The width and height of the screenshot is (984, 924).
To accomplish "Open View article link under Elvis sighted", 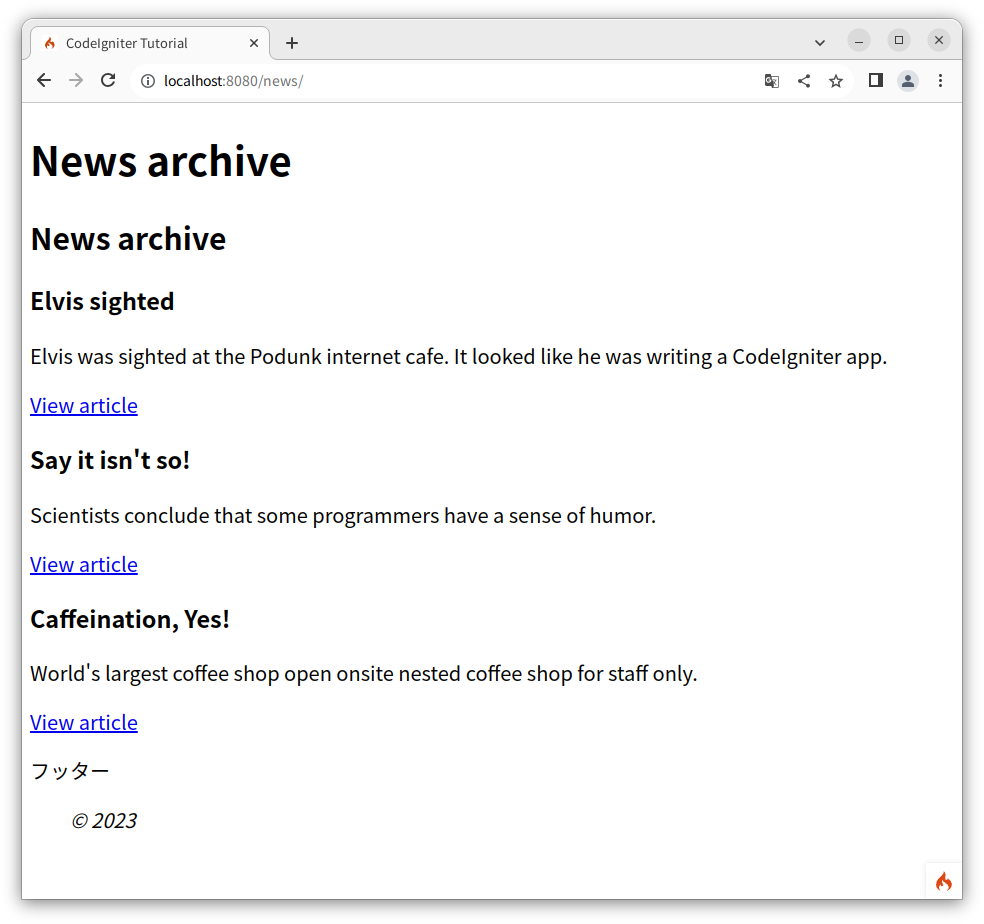I will coord(84,406).
